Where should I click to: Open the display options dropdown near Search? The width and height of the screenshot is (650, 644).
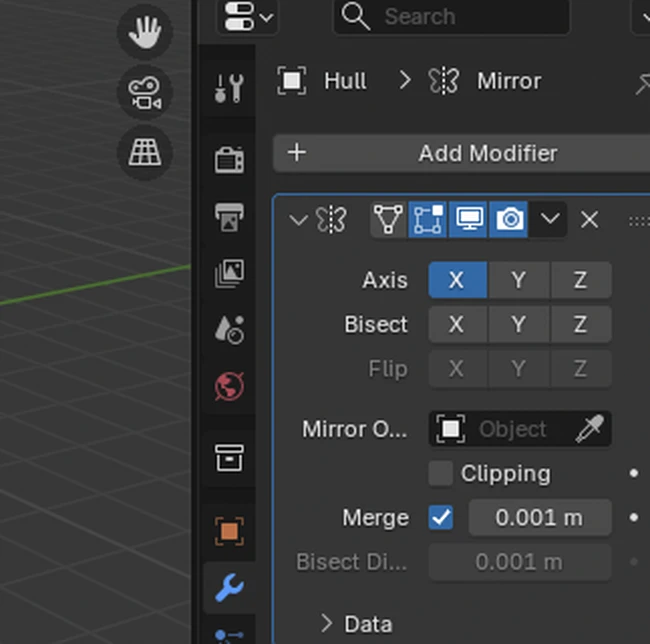tap(248, 17)
